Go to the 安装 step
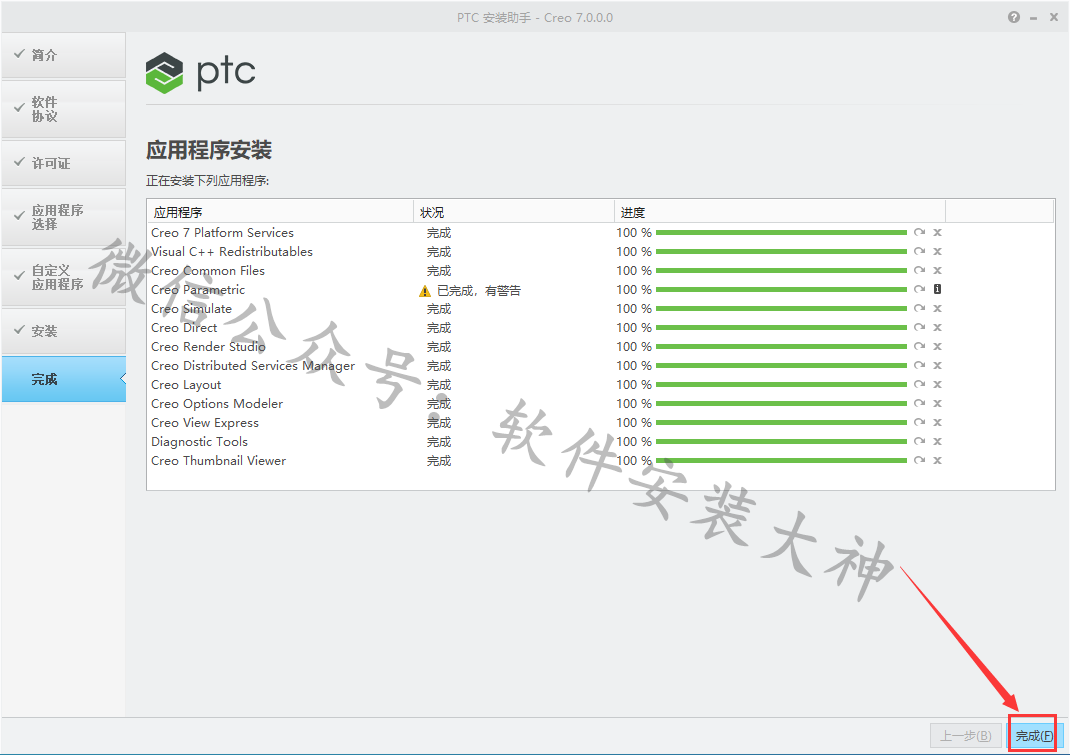 click(x=63, y=331)
